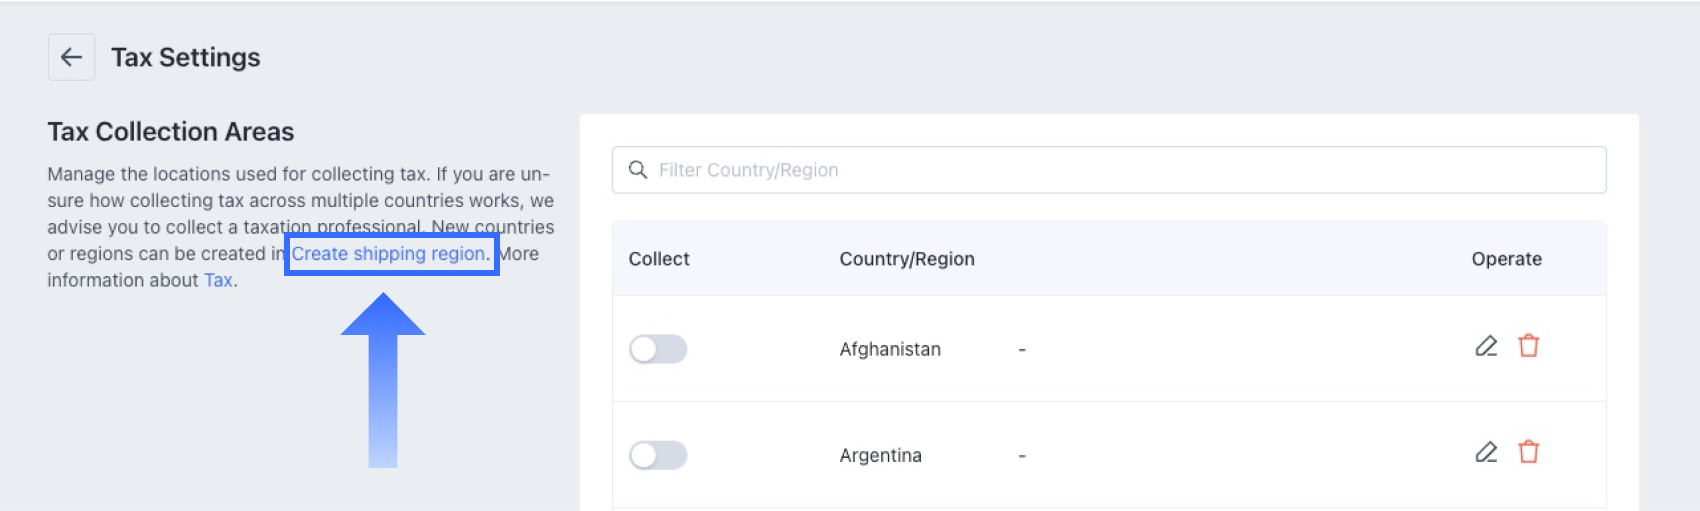The width and height of the screenshot is (1700, 511).
Task: Go back using the left arrow button
Action: click(x=71, y=57)
